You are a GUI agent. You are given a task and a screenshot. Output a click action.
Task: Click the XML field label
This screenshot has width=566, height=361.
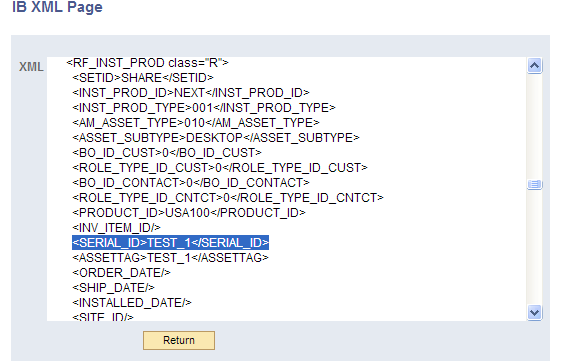[31, 67]
